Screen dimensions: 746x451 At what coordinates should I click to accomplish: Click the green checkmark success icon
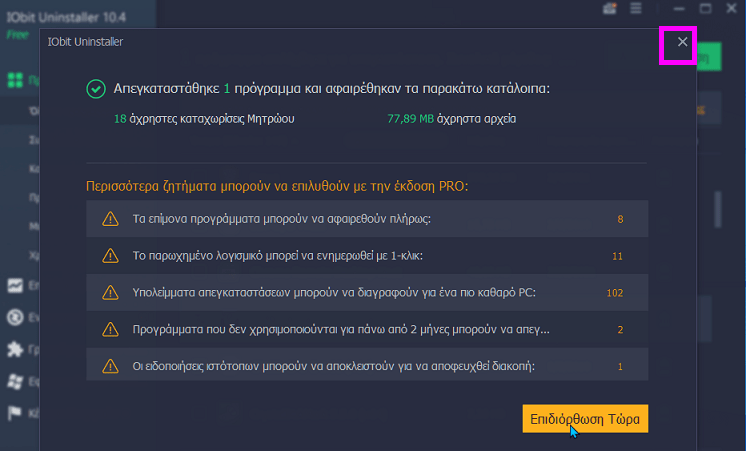point(96,89)
